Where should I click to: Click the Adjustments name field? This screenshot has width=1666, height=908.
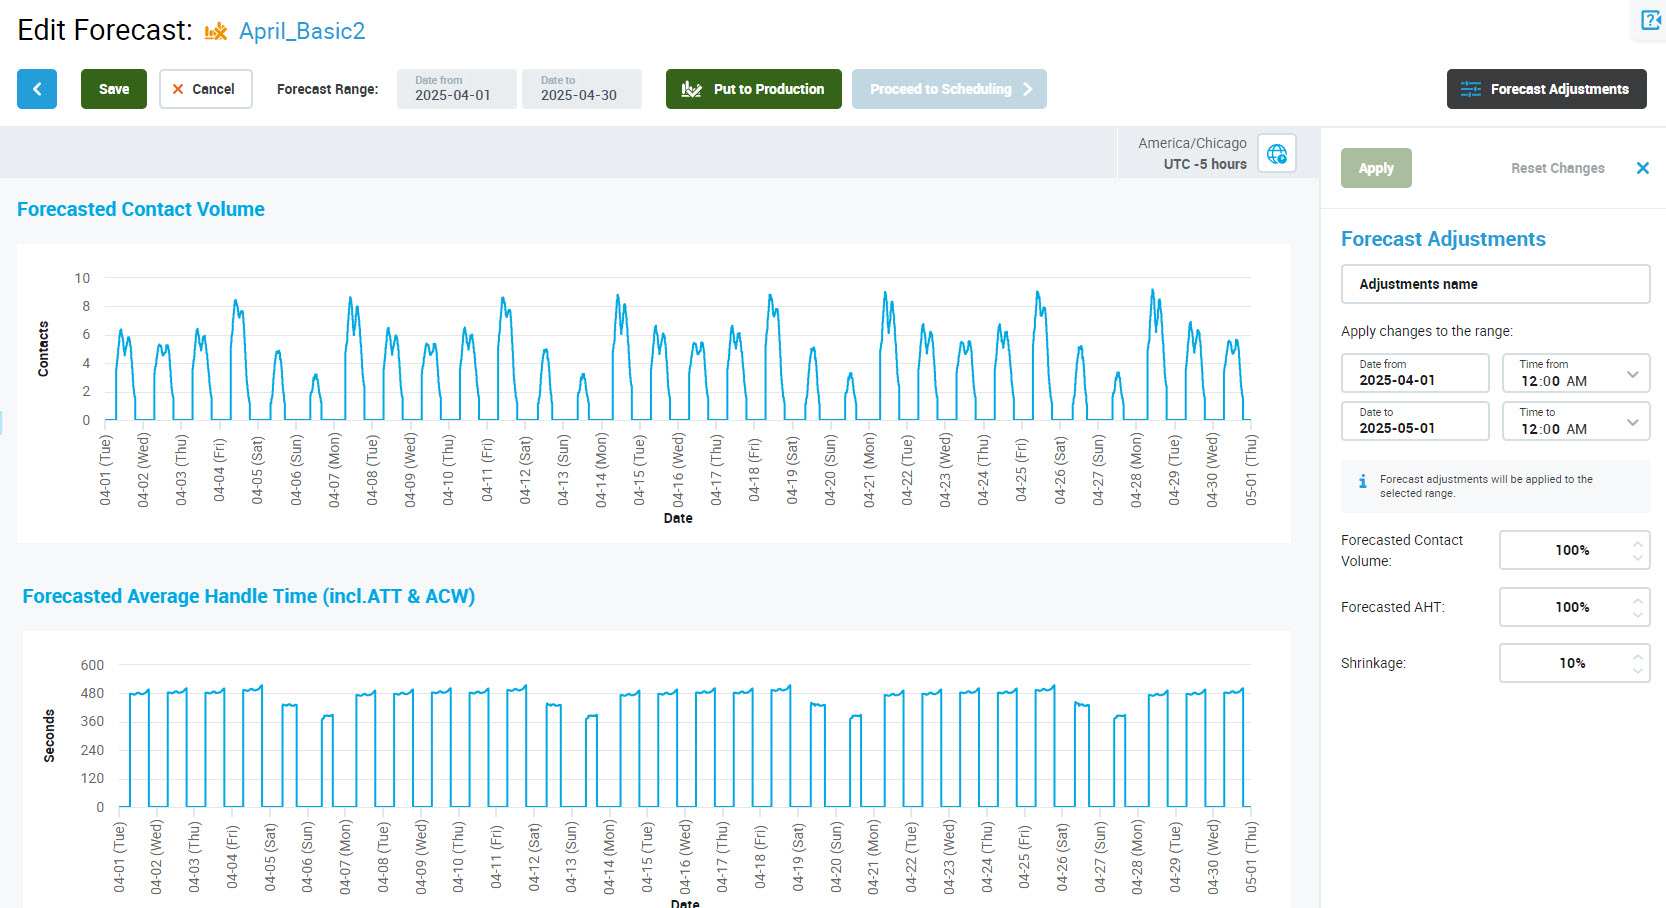(x=1495, y=284)
